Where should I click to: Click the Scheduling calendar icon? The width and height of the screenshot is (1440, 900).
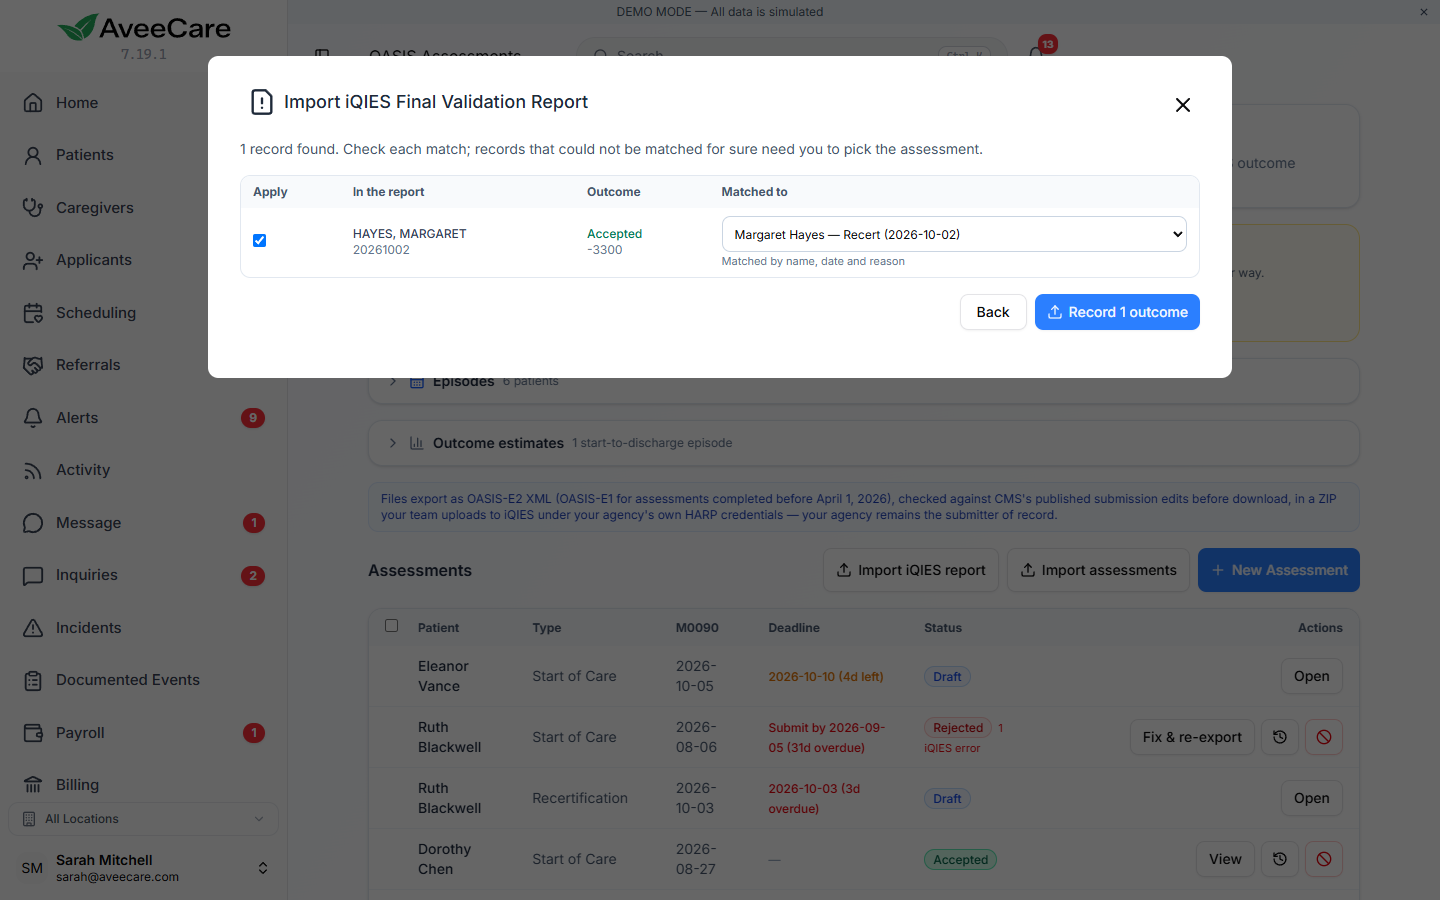pyautogui.click(x=33, y=313)
